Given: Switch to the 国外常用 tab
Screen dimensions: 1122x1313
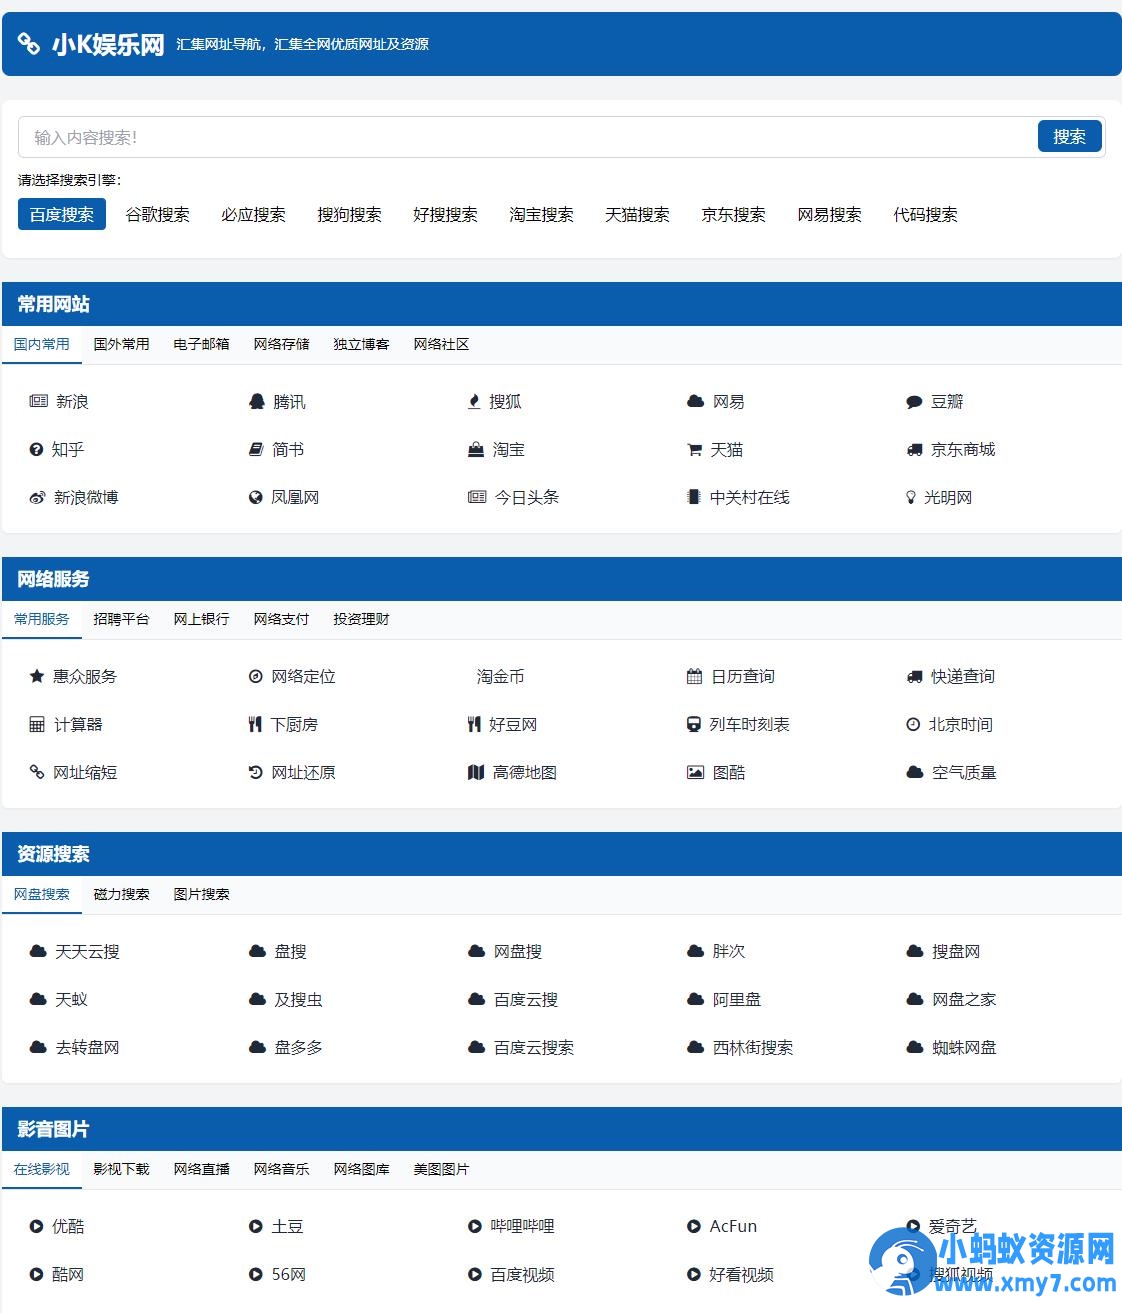Looking at the screenshot, I should pos(121,344).
